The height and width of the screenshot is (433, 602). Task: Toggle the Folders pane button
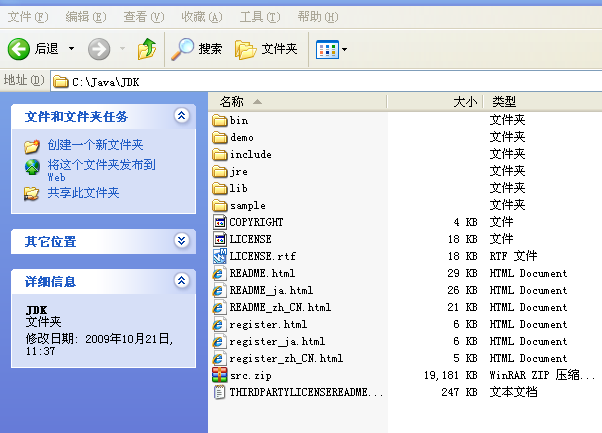coord(266,49)
